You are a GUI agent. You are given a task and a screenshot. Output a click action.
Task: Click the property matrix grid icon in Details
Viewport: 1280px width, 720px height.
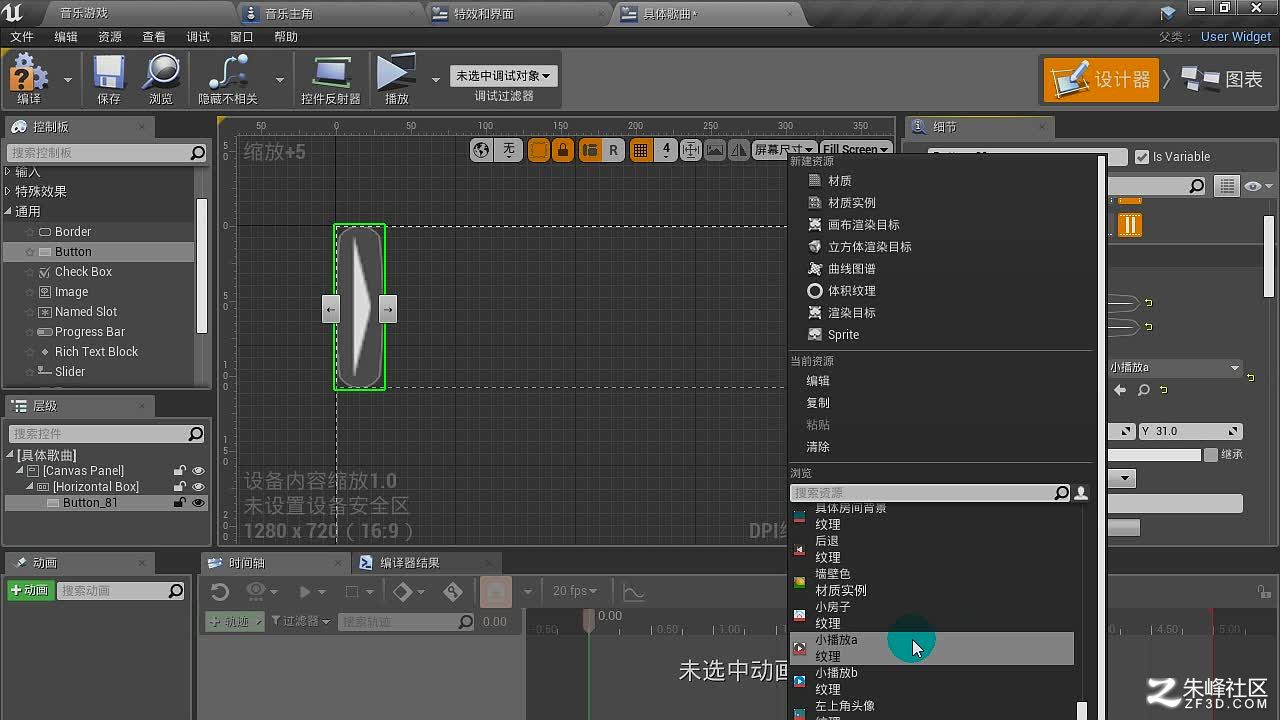(x=1227, y=186)
